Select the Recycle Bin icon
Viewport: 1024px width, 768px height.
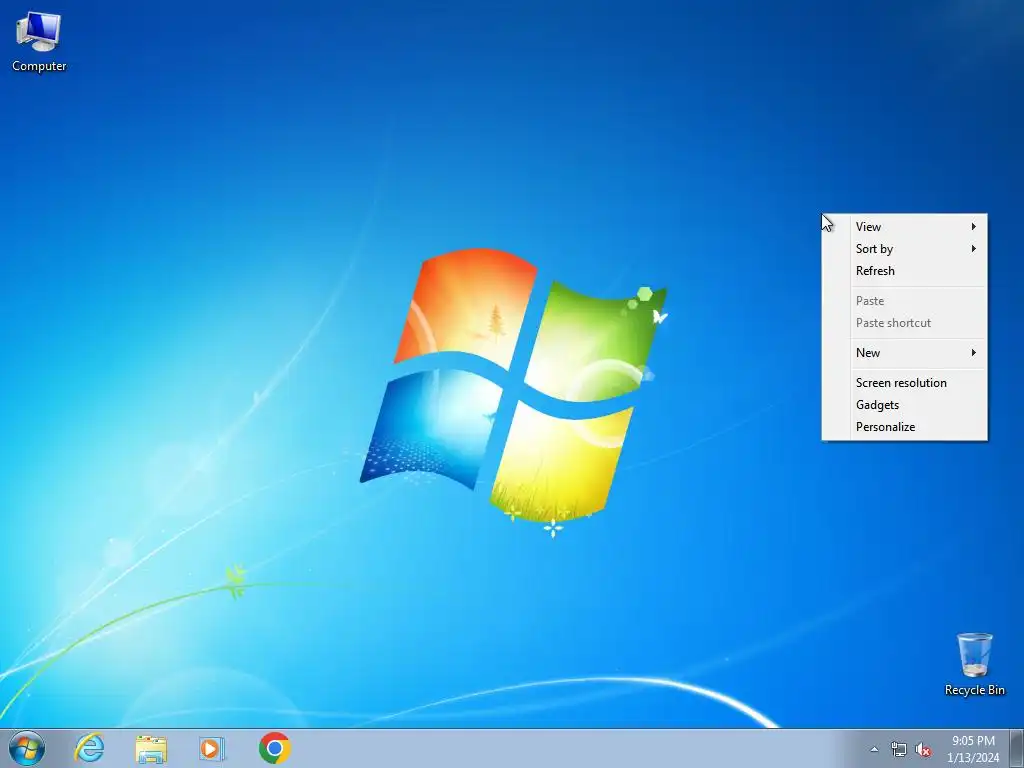[x=974, y=664]
